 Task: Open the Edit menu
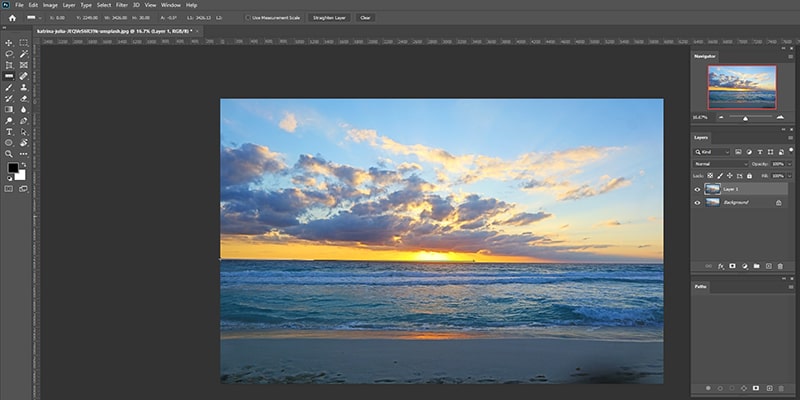pyautogui.click(x=33, y=5)
